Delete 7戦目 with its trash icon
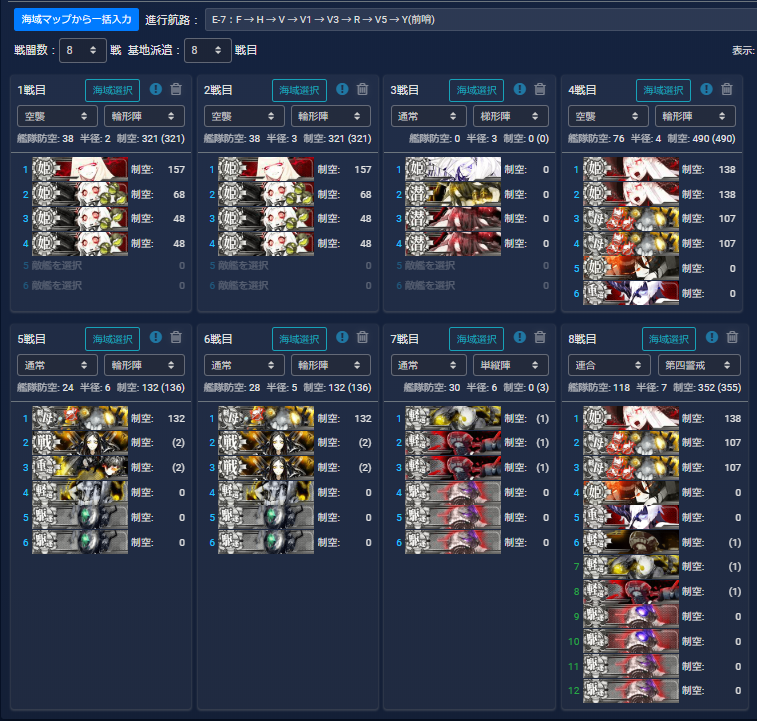 [x=540, y=338]
